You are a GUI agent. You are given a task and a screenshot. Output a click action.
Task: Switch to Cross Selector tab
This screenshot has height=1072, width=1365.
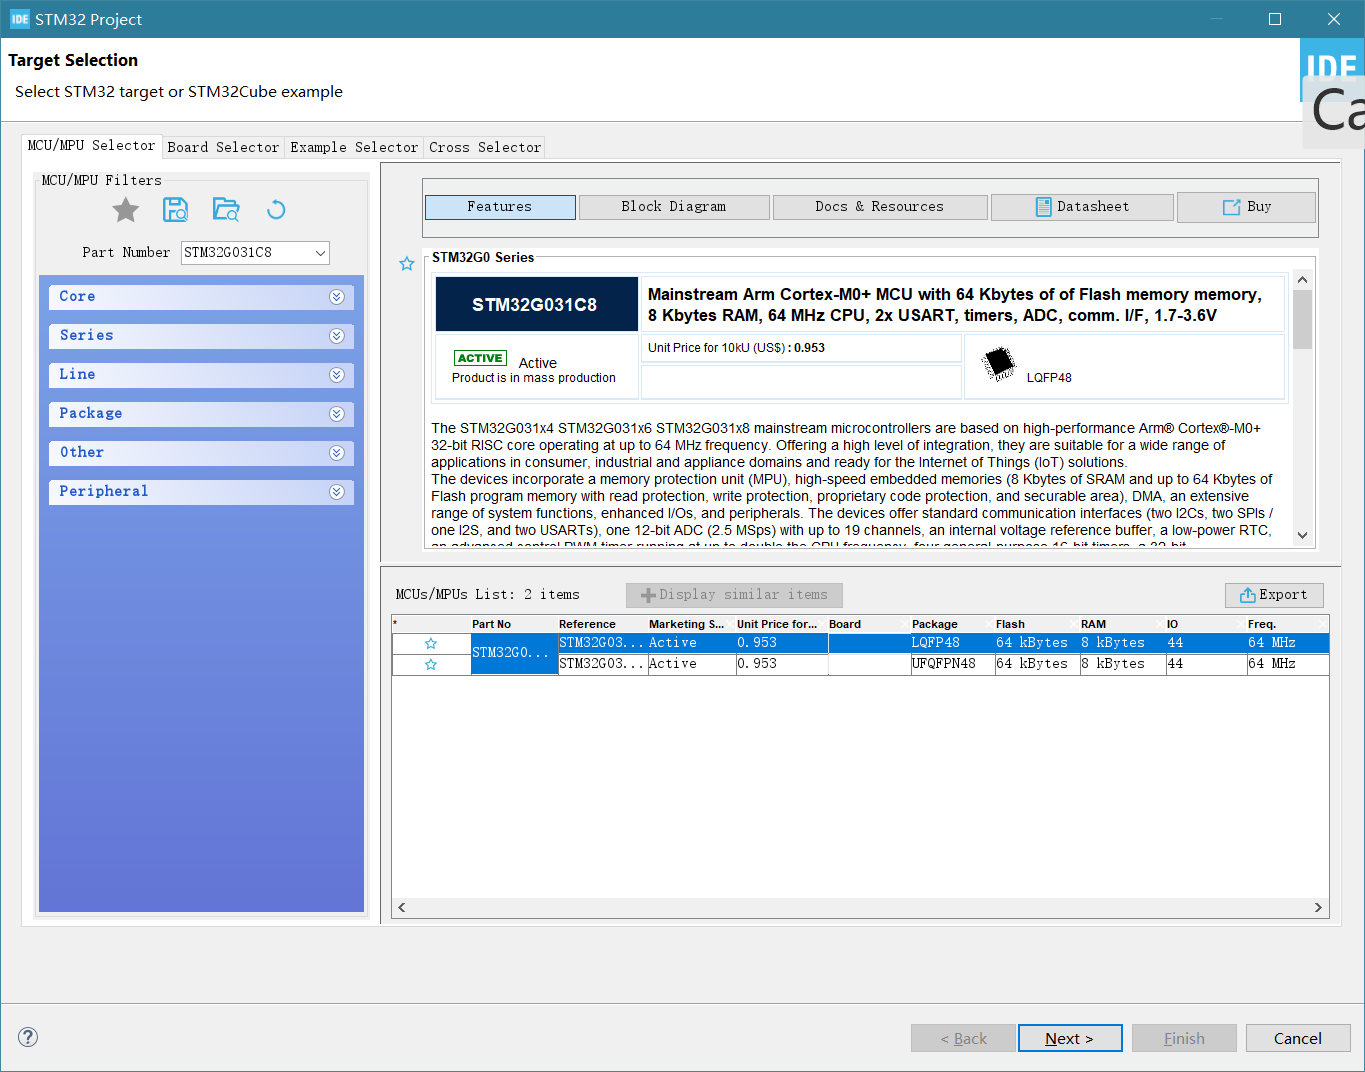tap(485, 147)
